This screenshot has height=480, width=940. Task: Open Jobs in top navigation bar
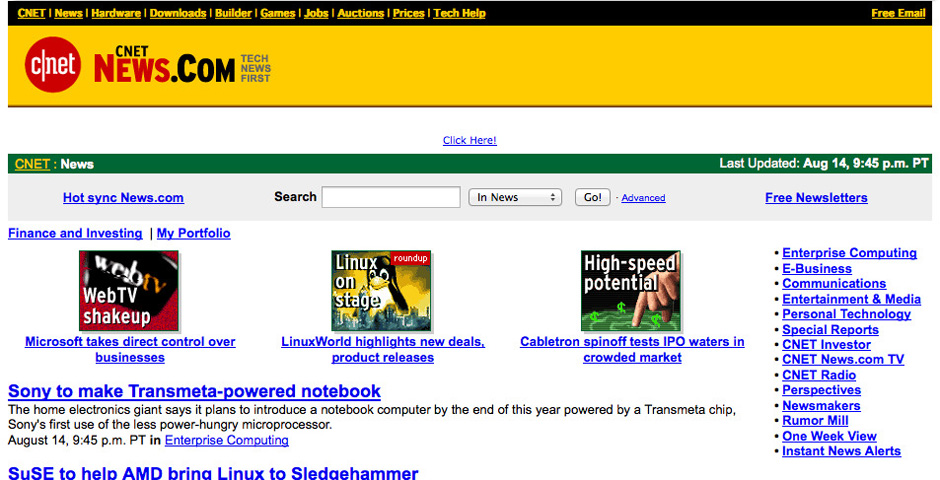coord(316,13)
